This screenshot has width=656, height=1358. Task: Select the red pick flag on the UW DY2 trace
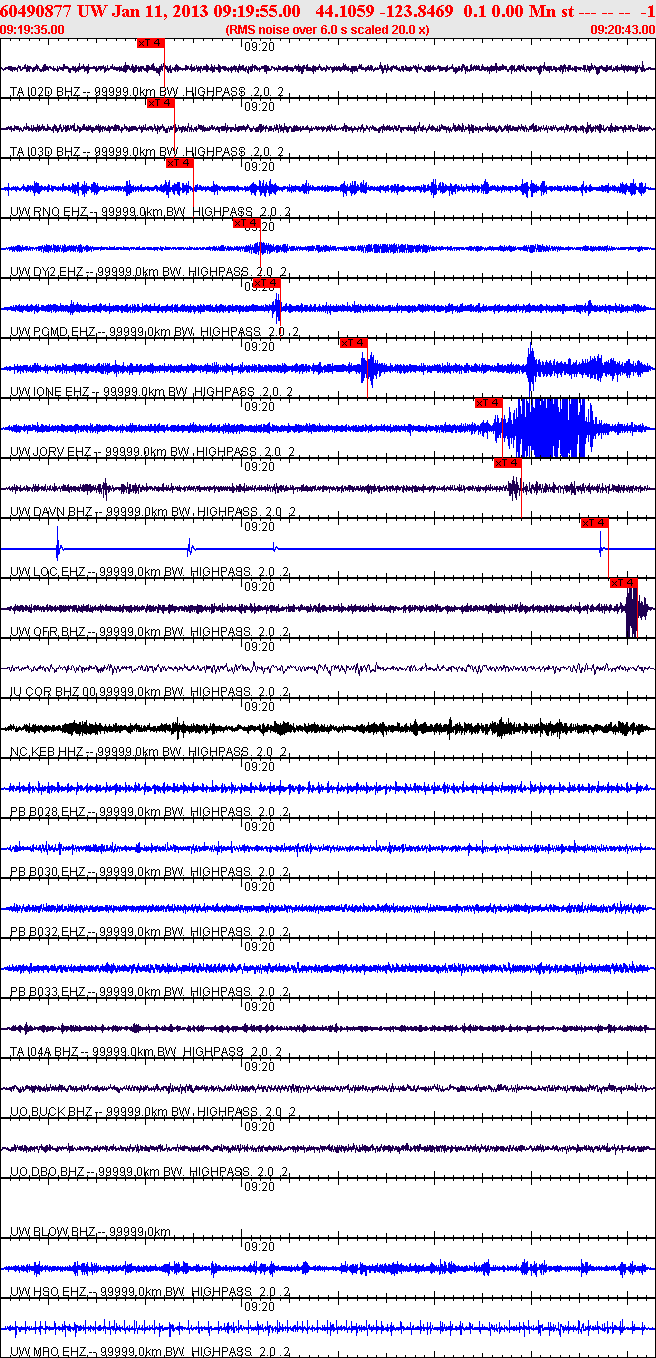[246, 223]
